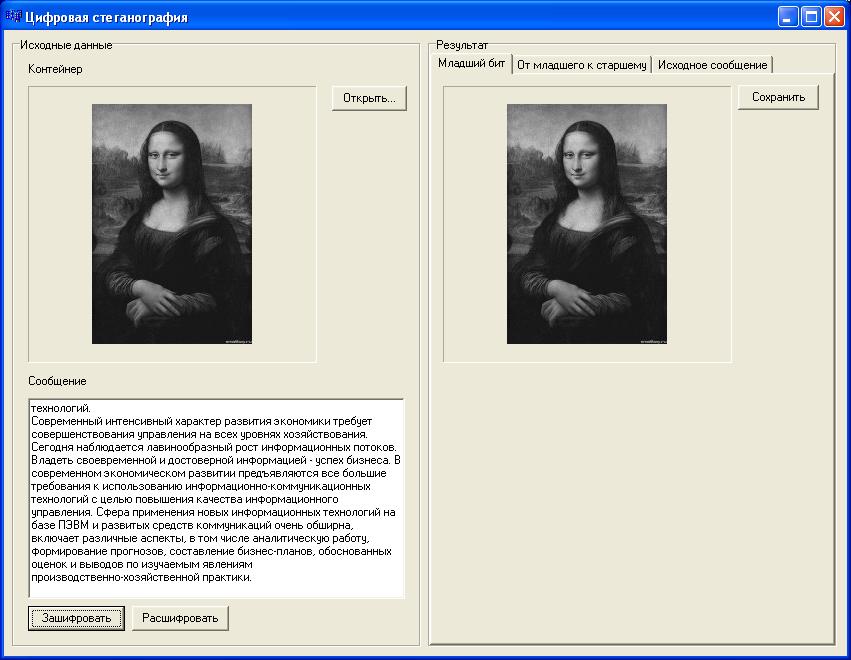Minimize the Цифровая стеганография window
Image resolution: width=851 pixels, height=660 pixels.
[788, 17]
